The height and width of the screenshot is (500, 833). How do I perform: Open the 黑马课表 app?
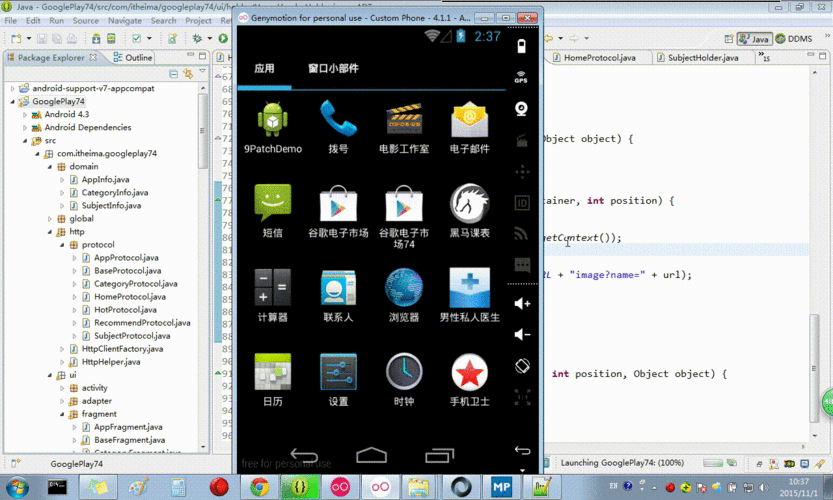(x=470, y=210)
